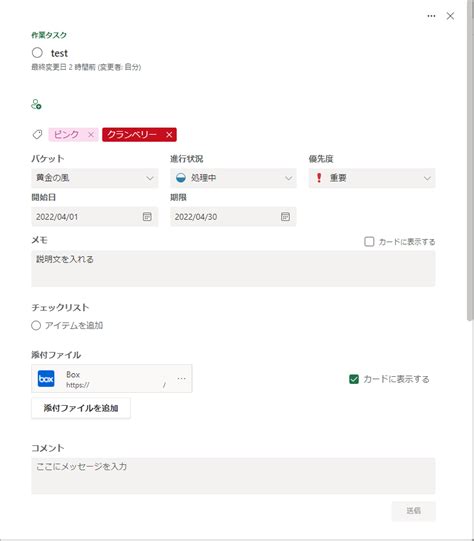The height and width of the screenshot is (541, 474).
Task: Open the more options ellipsis menu
Action: pyautogui.click(x=431, y=16)
